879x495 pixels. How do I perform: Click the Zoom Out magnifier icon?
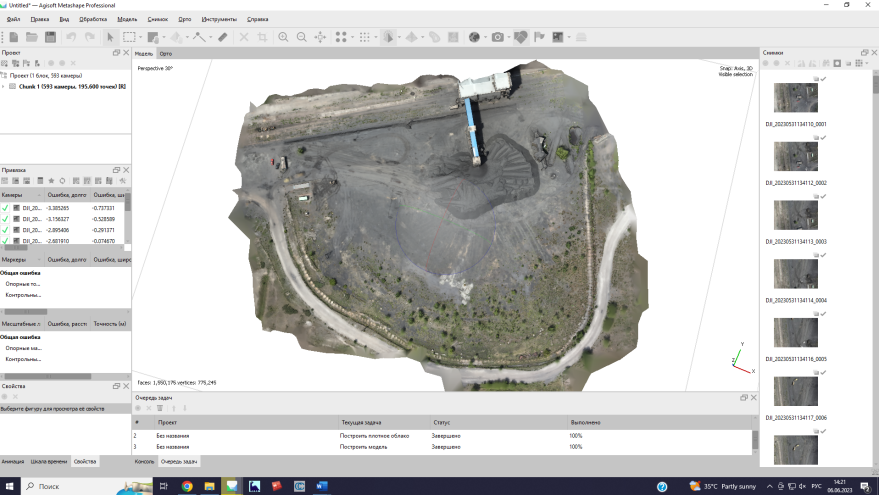pyautogui.click(x=301, y=37)
